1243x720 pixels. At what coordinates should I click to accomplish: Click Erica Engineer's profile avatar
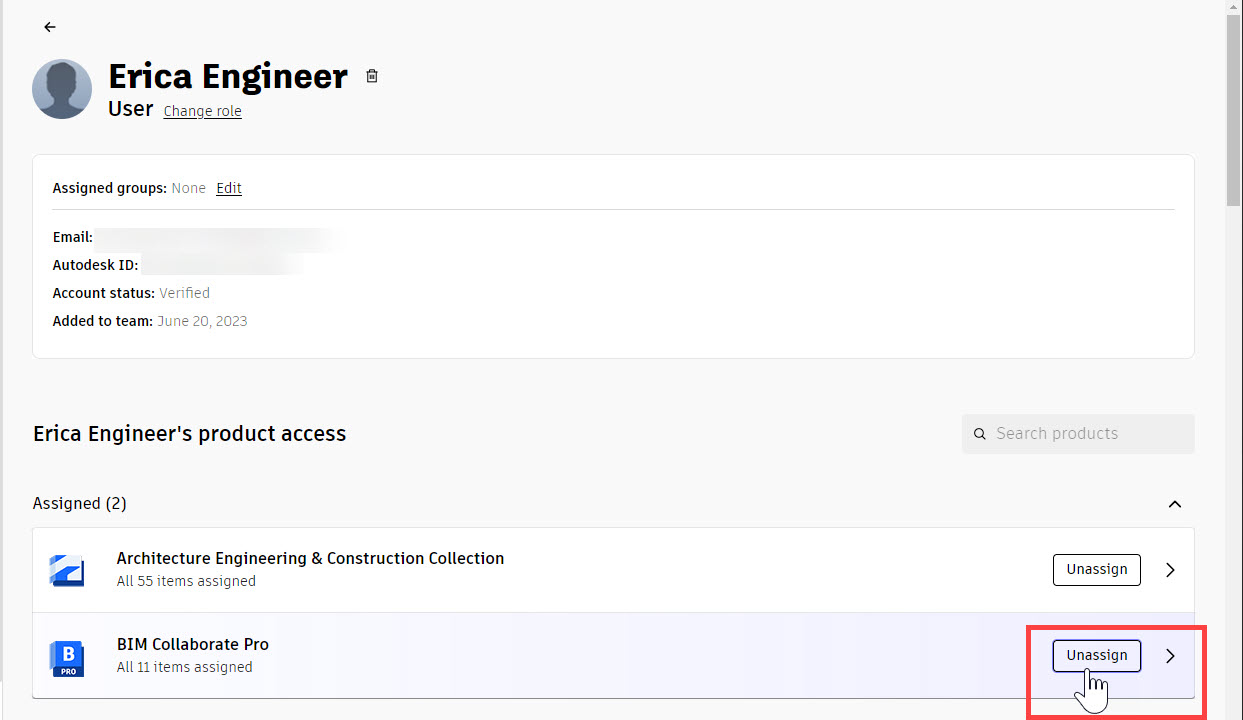(62, 89)
